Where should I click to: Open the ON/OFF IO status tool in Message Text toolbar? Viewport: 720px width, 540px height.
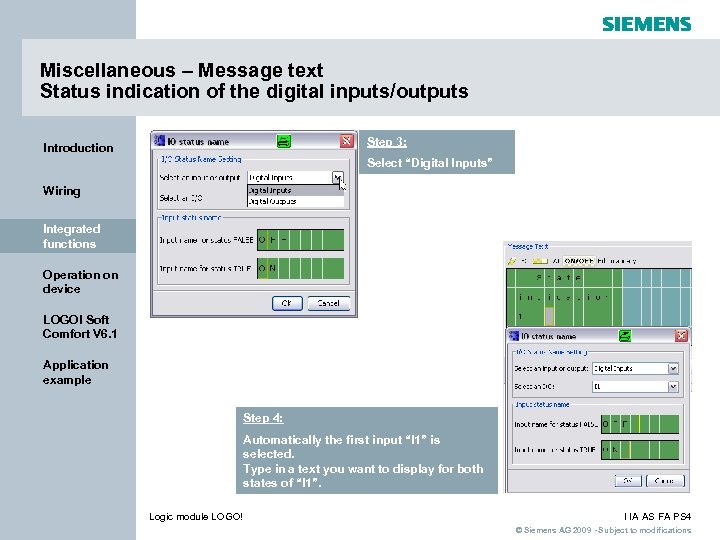click(579, 261)
